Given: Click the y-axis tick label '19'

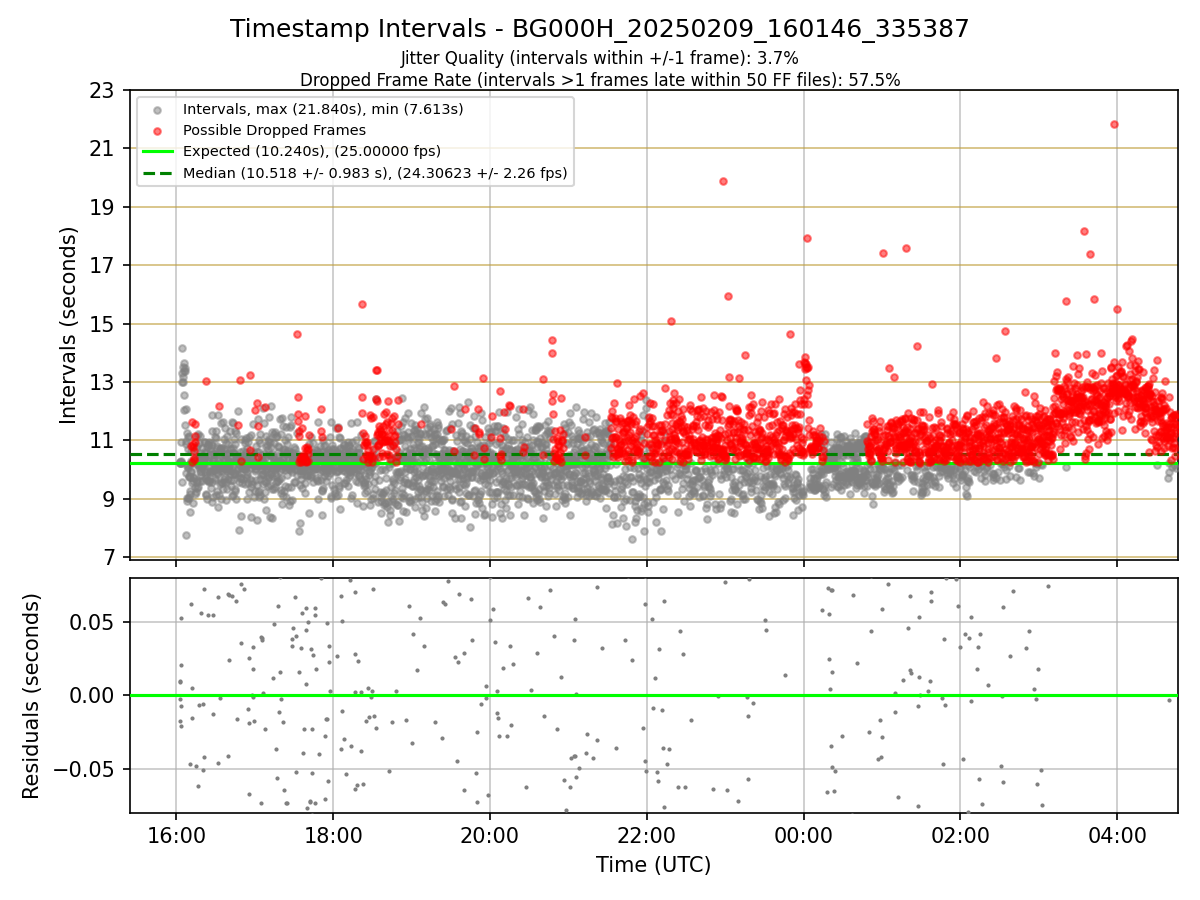Looking at the screenshot, I should click(102, 208).
